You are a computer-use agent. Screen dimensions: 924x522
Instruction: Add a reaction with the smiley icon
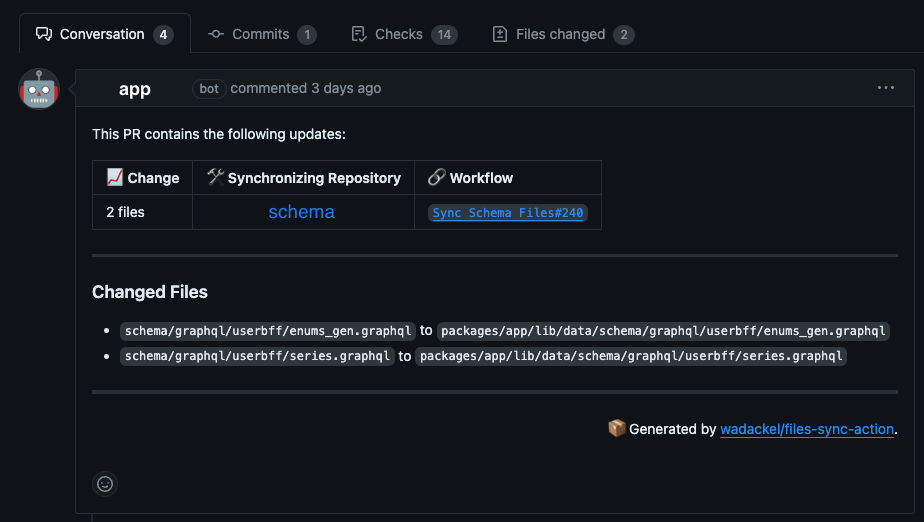click(105, 484)
